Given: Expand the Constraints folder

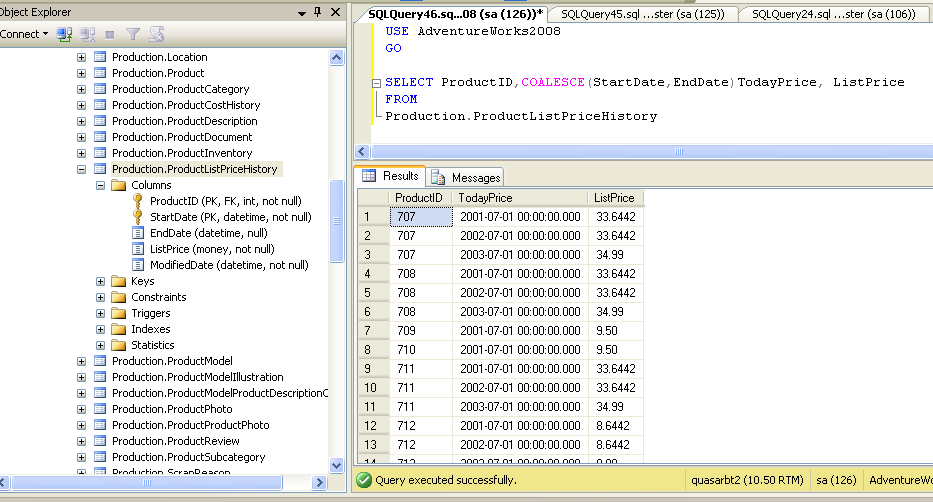Looking at the screenshot, I should pyautogui.click(x=101, y=297).
